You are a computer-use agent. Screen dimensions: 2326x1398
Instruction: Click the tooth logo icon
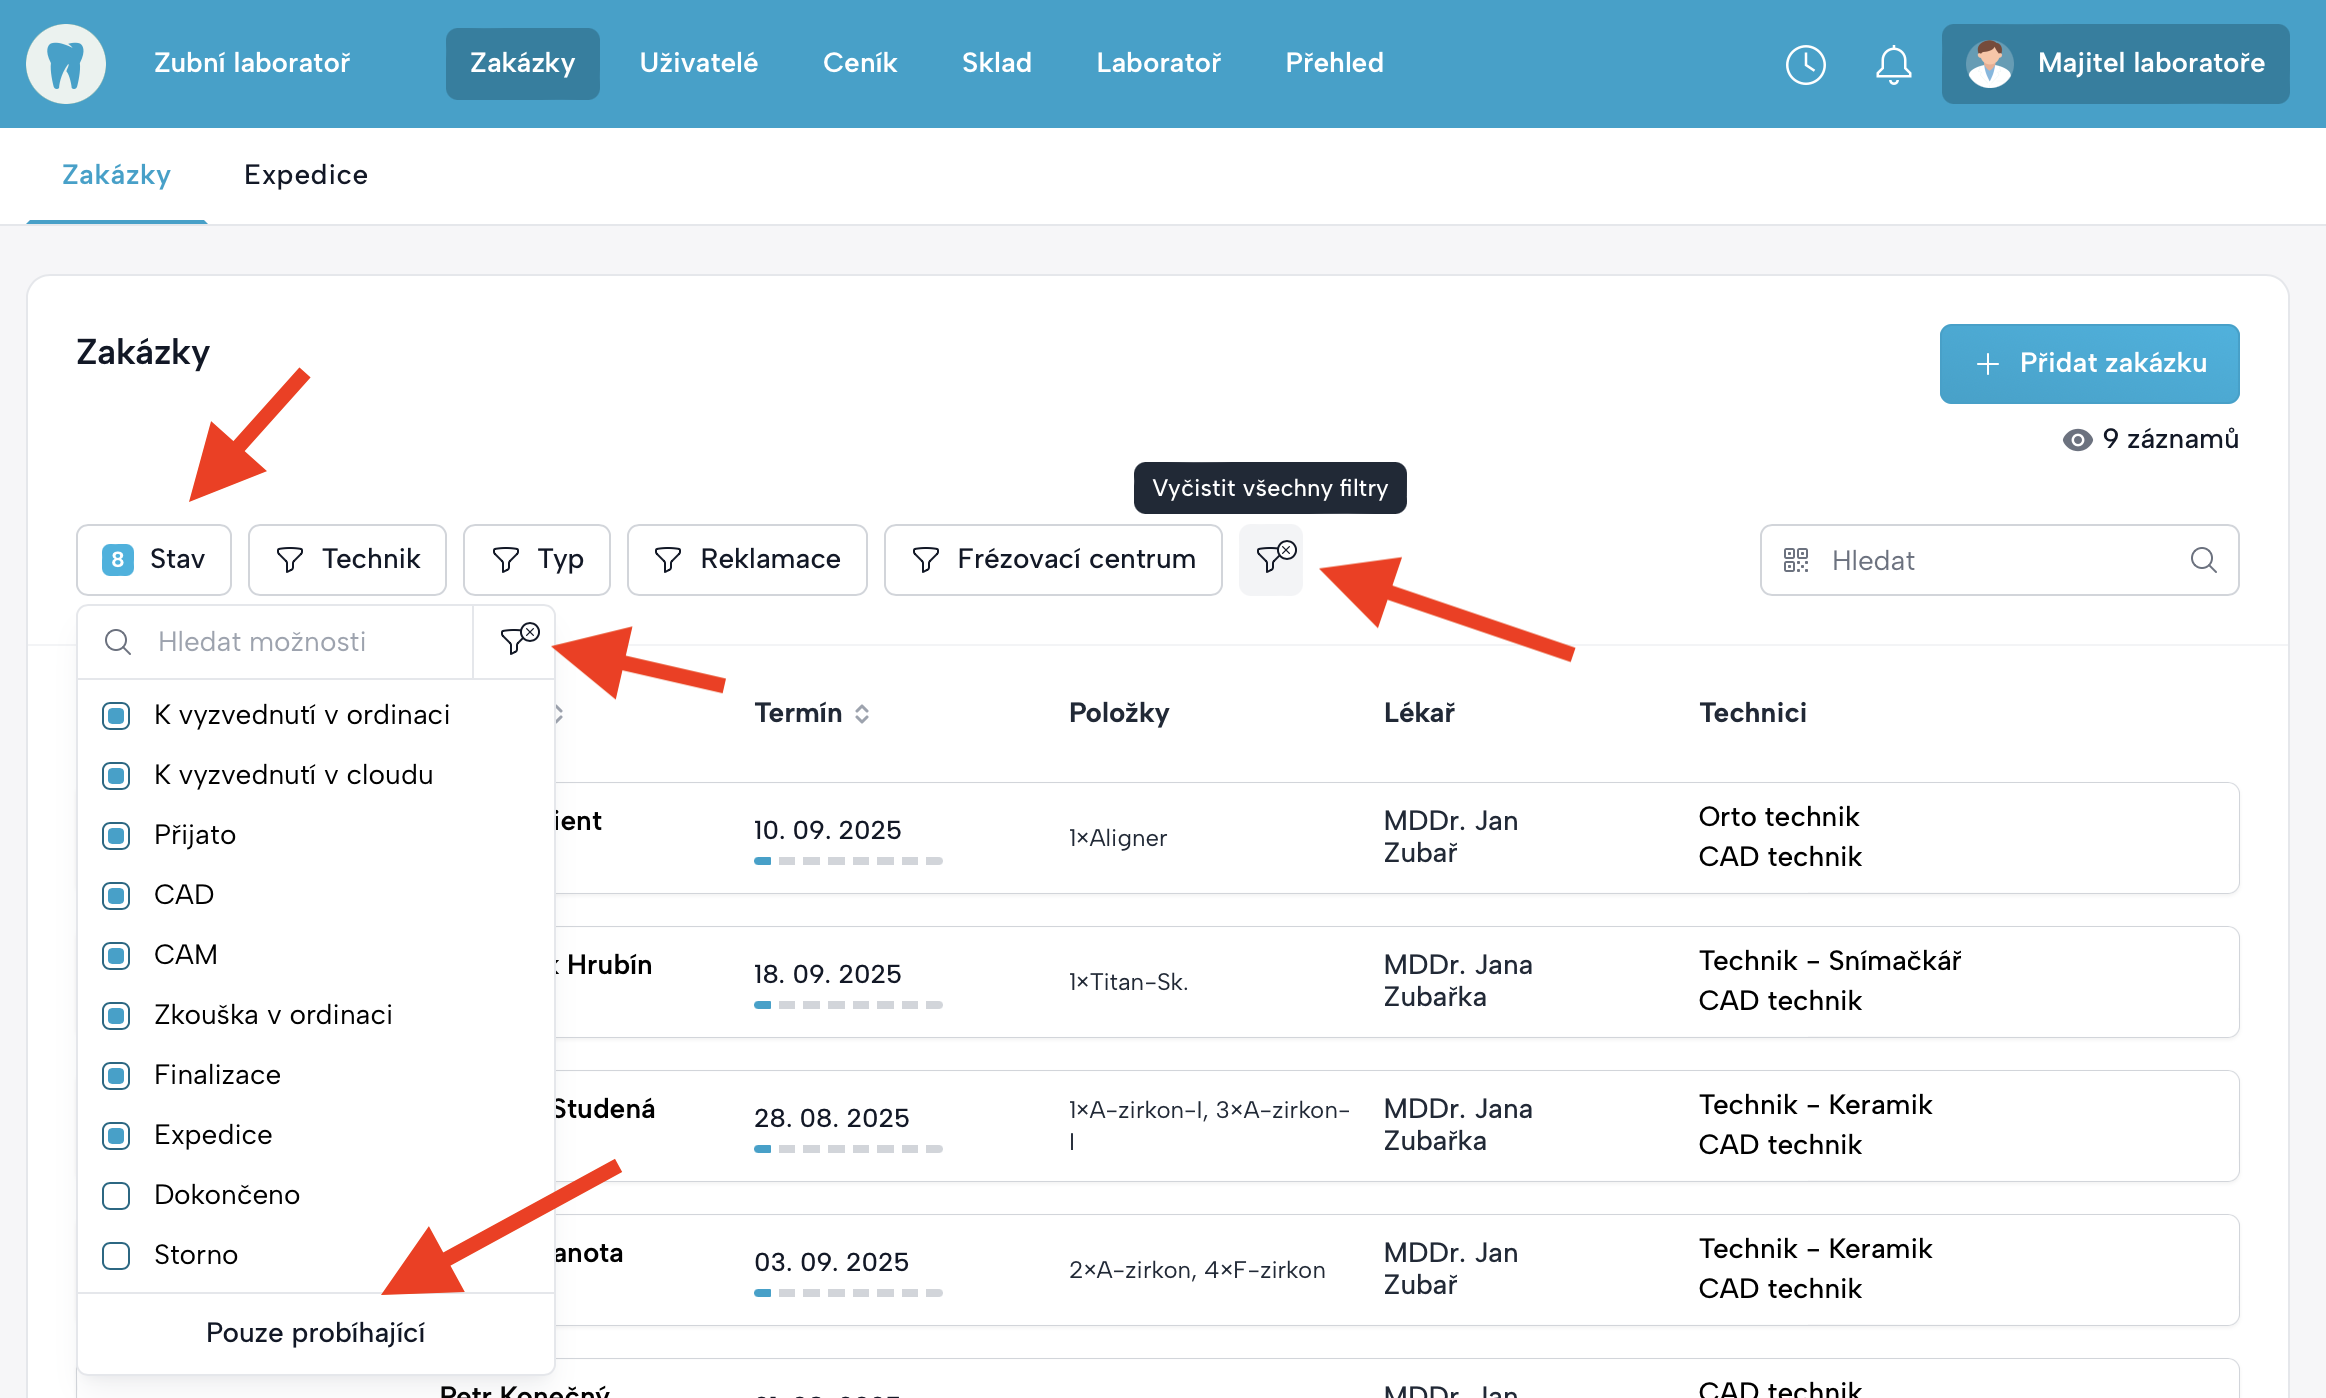[x=66, y=64]
